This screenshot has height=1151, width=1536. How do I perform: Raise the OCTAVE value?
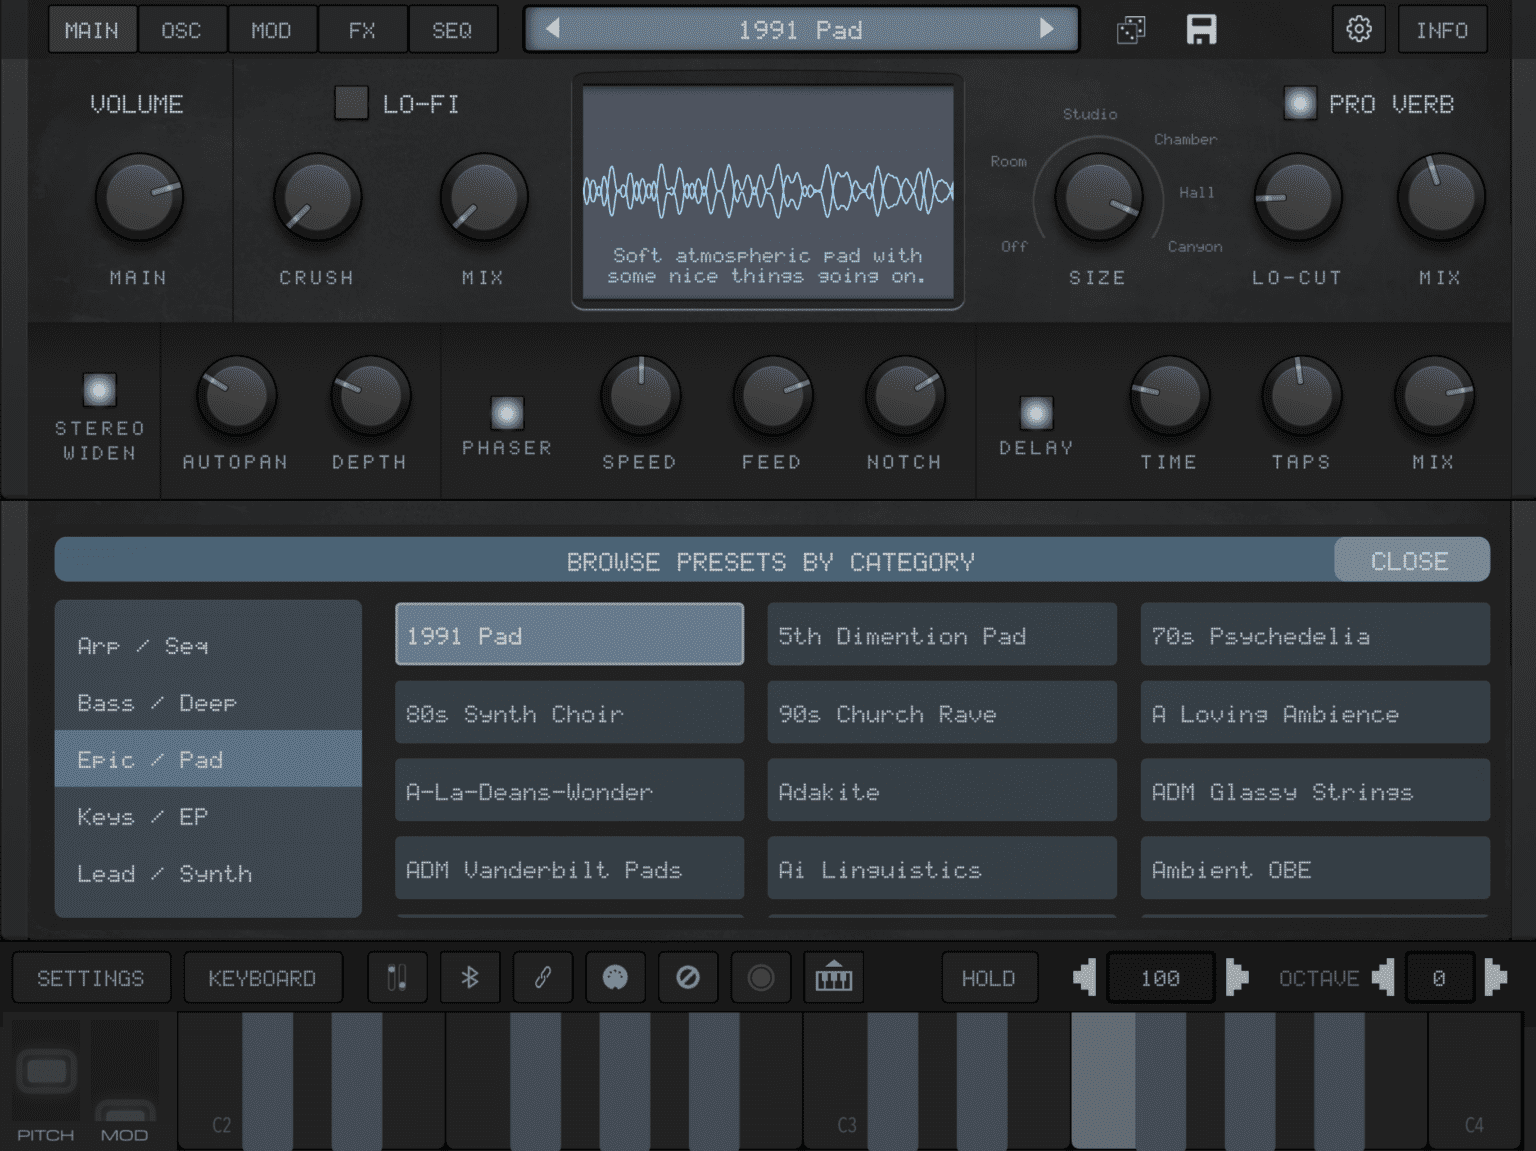[x=1496, y=976]
